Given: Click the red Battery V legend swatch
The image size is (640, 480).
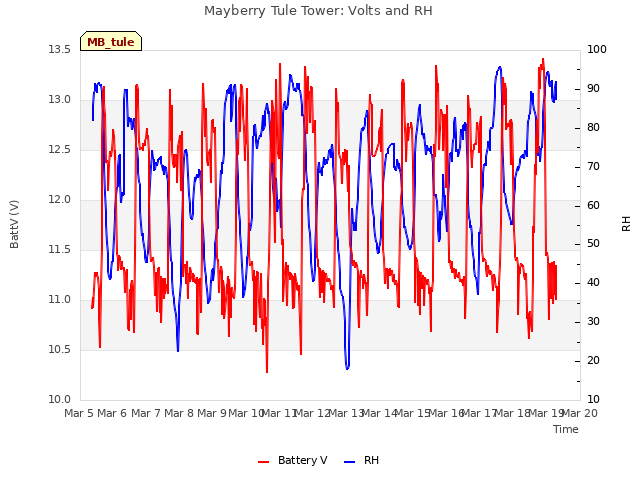Looking at the screenshot, I should tap(264, 462).
